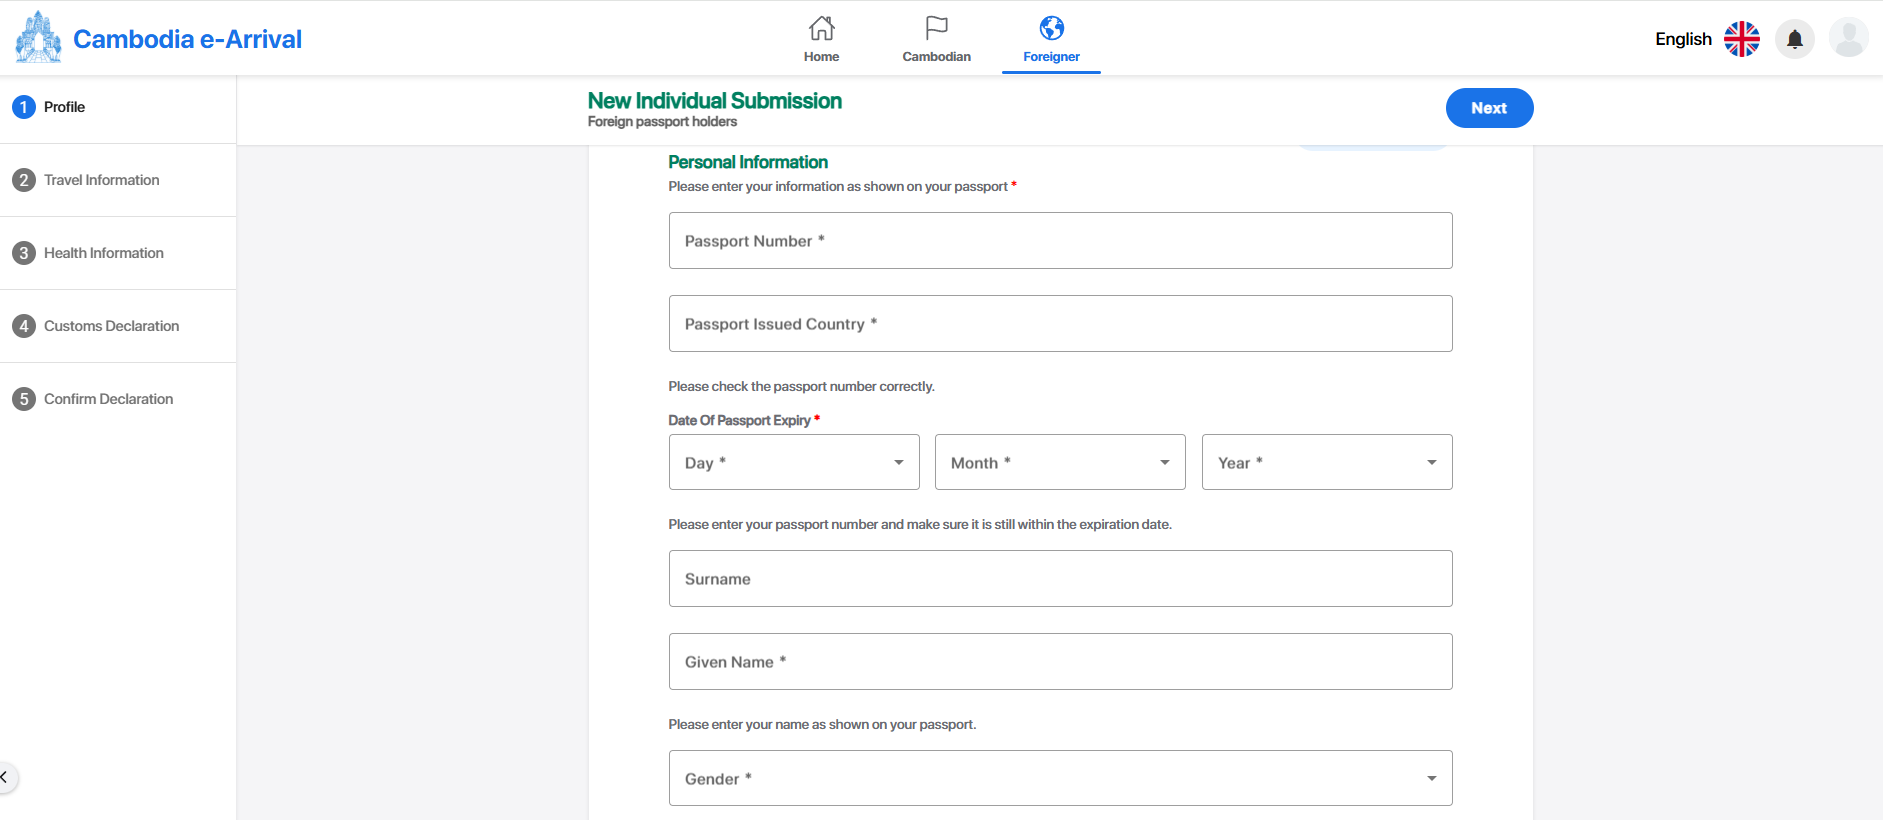Go to the Customs Declaration step

[x=112, y=326]
